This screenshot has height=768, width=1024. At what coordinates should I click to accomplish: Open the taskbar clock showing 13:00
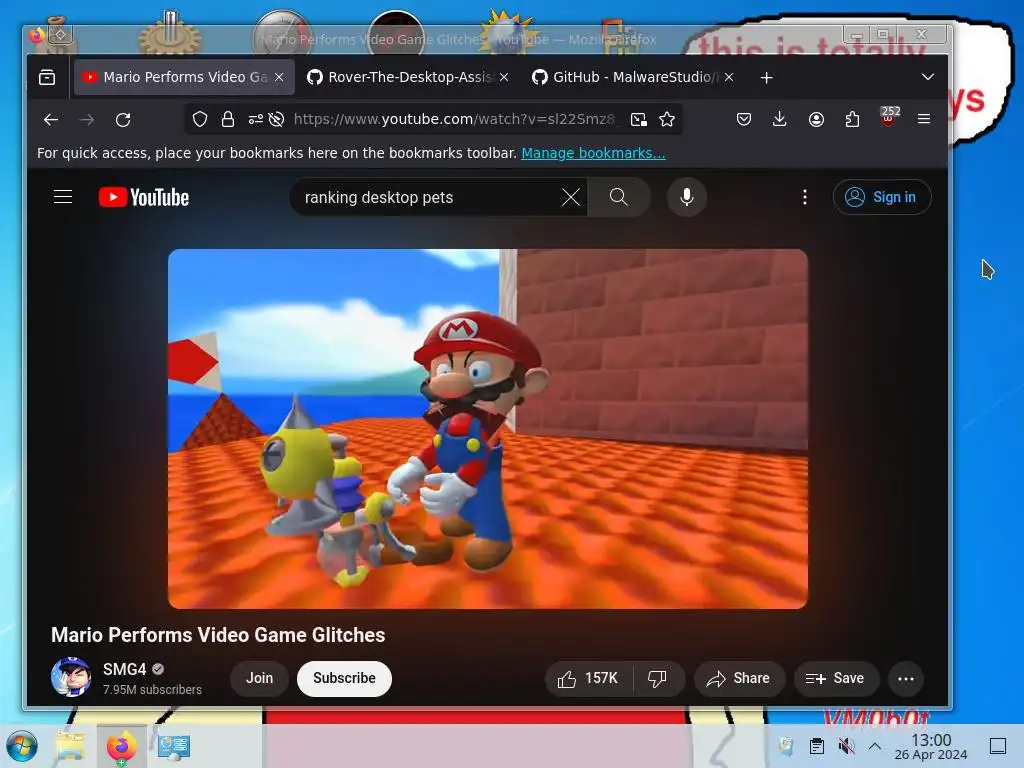pyautogui.click(x=931, y=746)
